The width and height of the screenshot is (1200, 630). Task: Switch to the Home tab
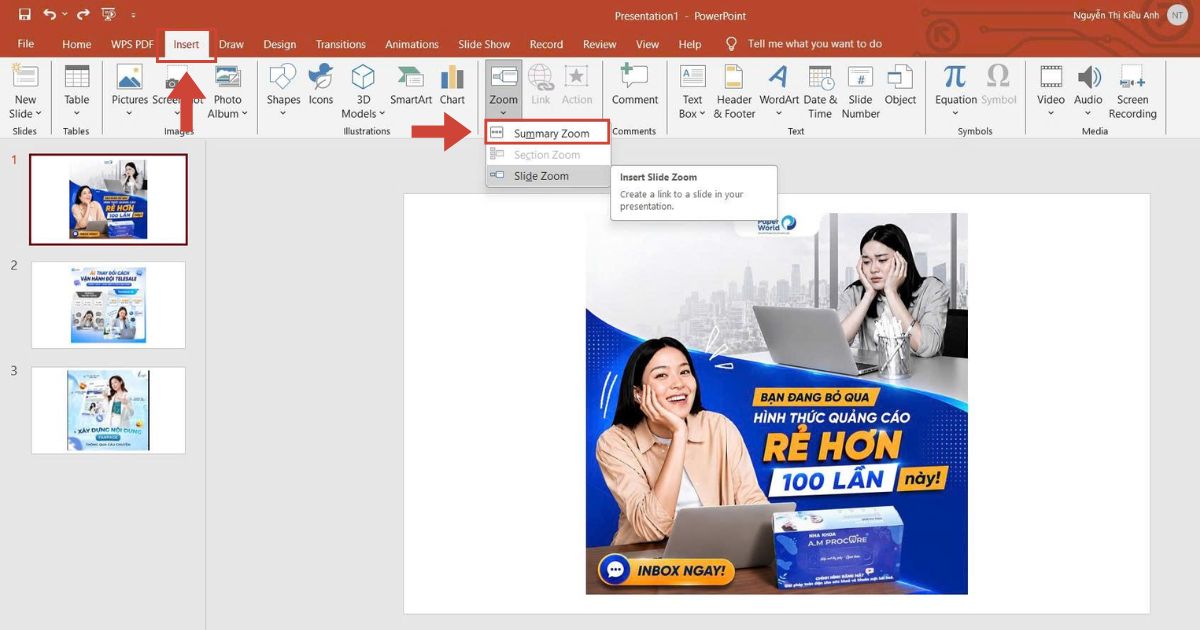[x=77, y=44]
